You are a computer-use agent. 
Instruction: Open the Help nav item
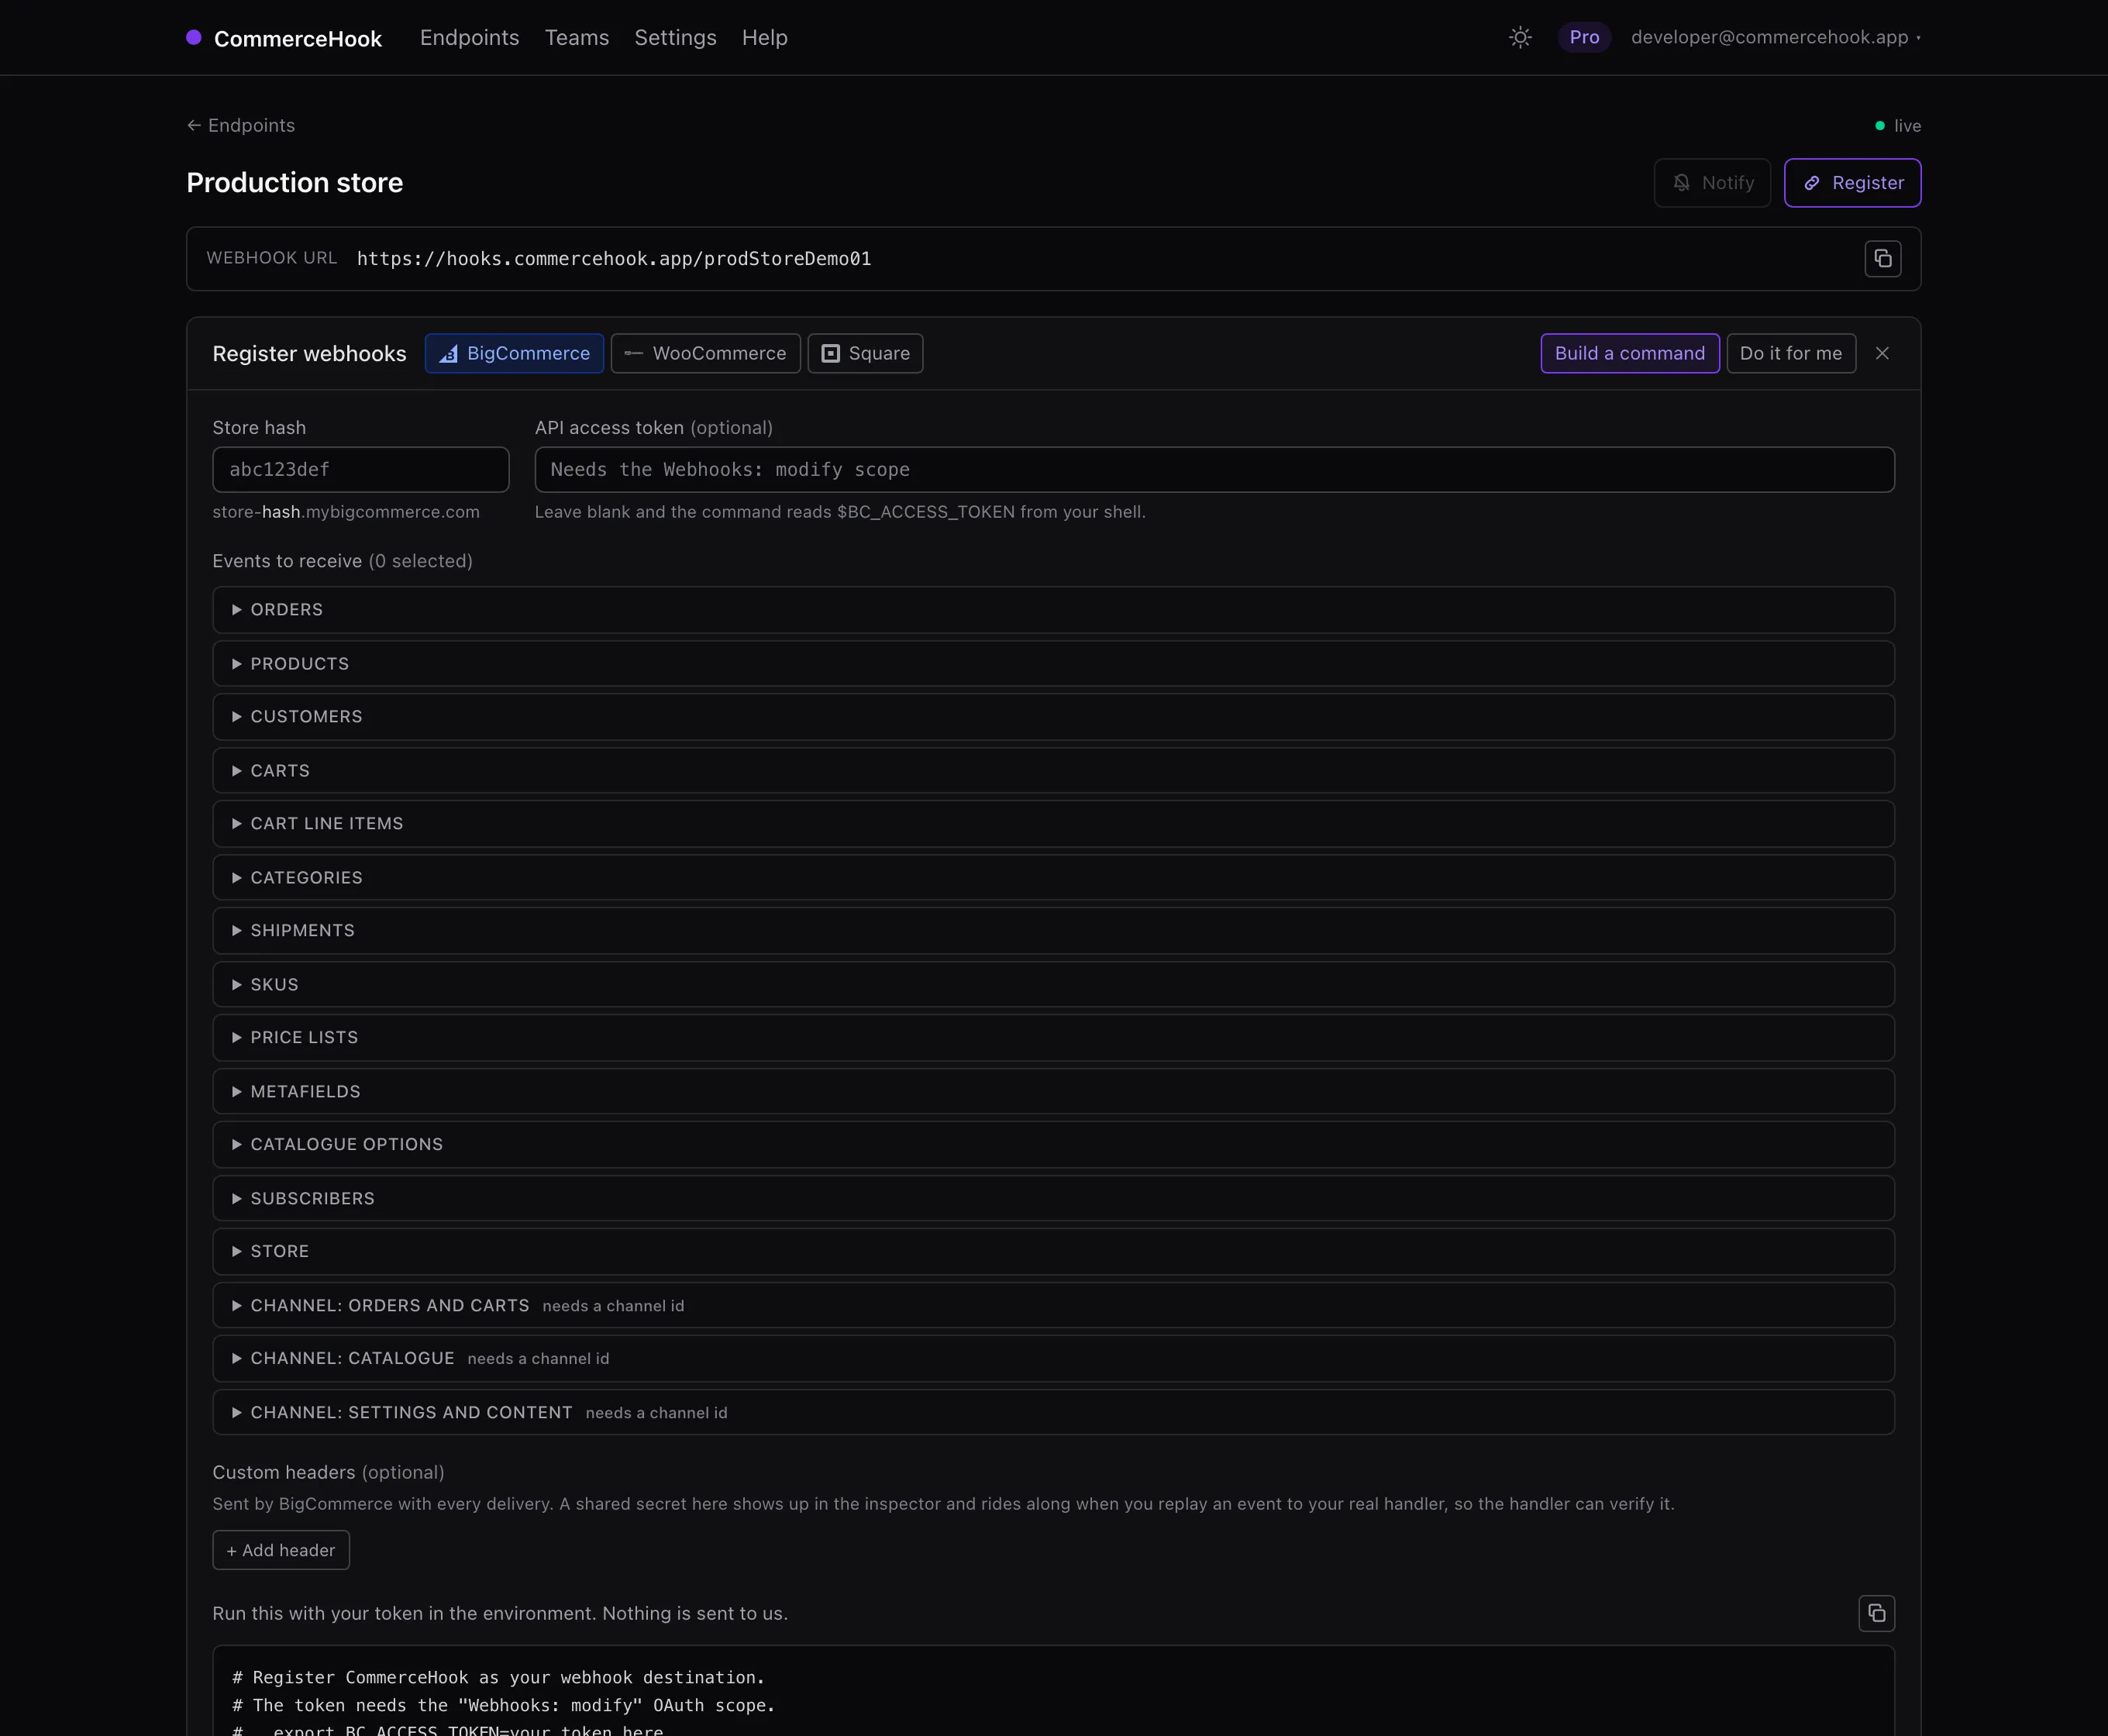[765, 38]
